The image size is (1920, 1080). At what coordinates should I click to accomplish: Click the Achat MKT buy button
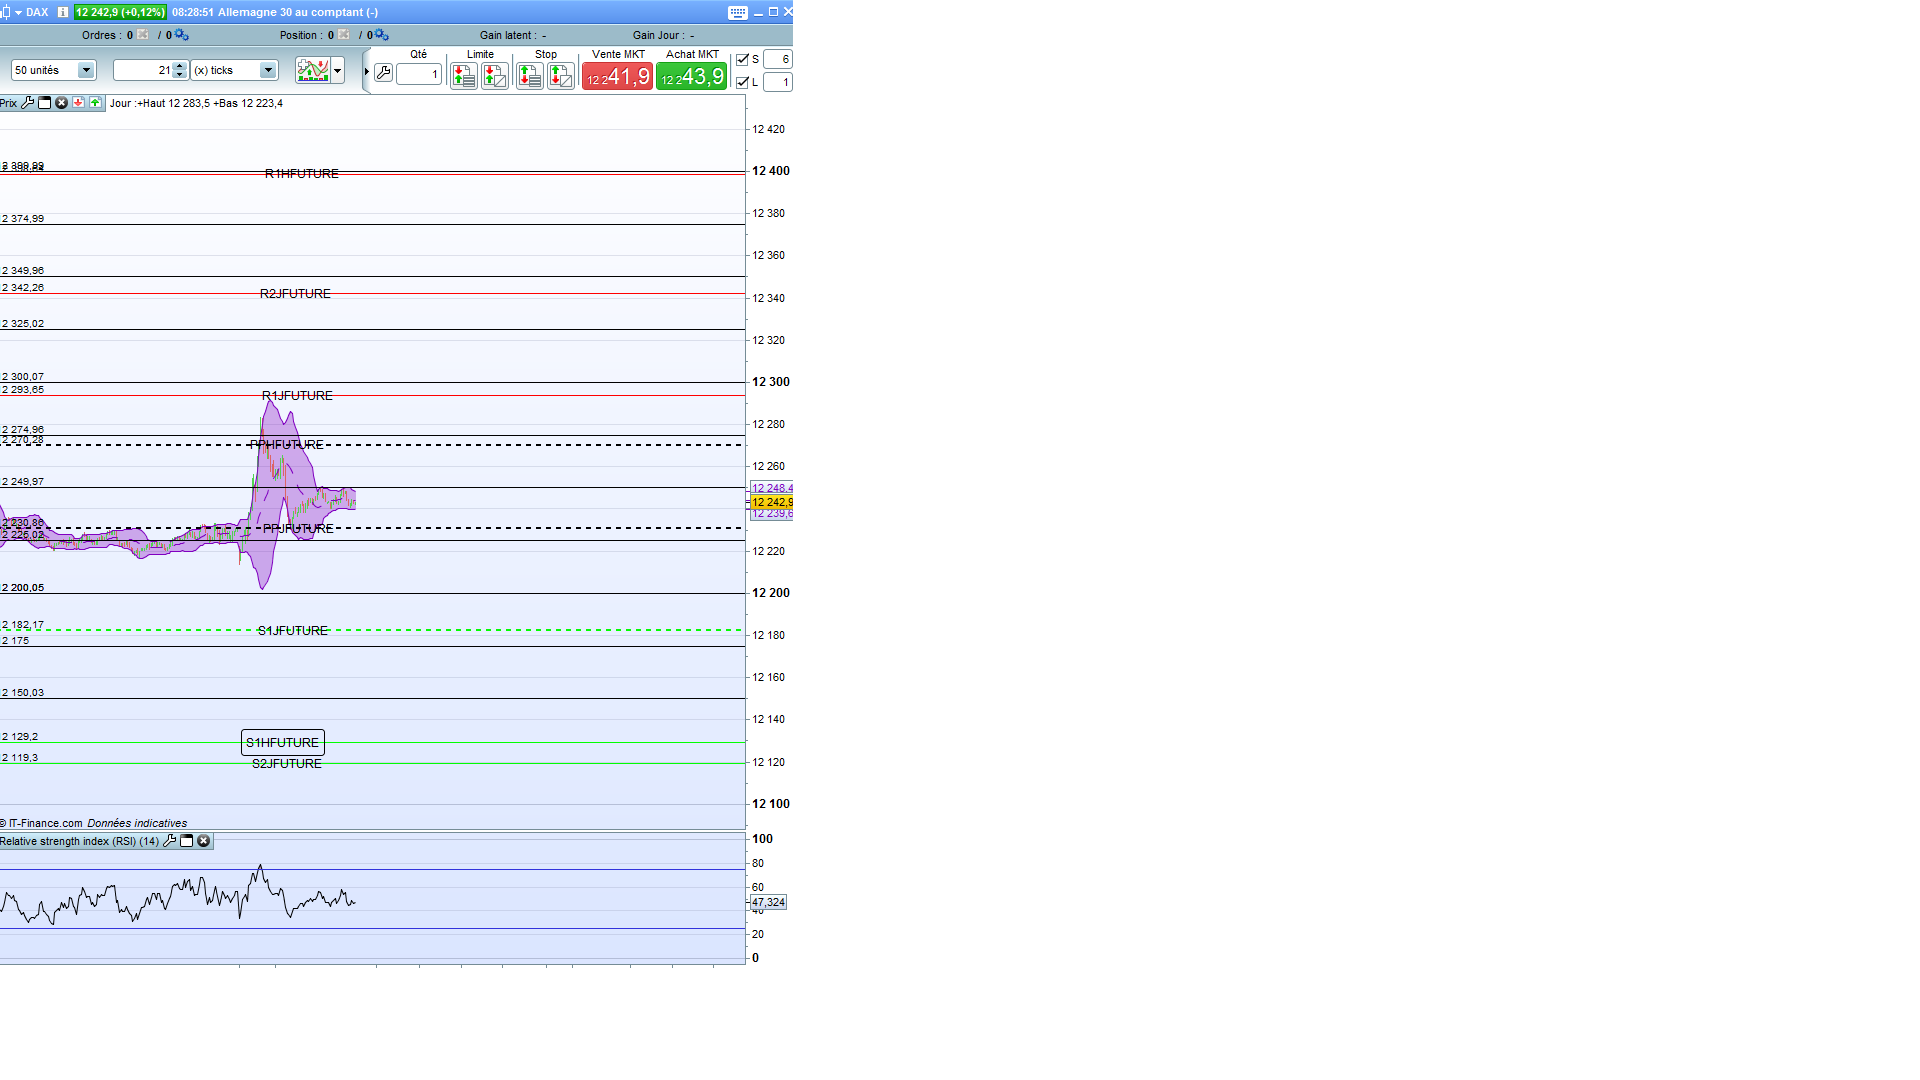[691, 76]
